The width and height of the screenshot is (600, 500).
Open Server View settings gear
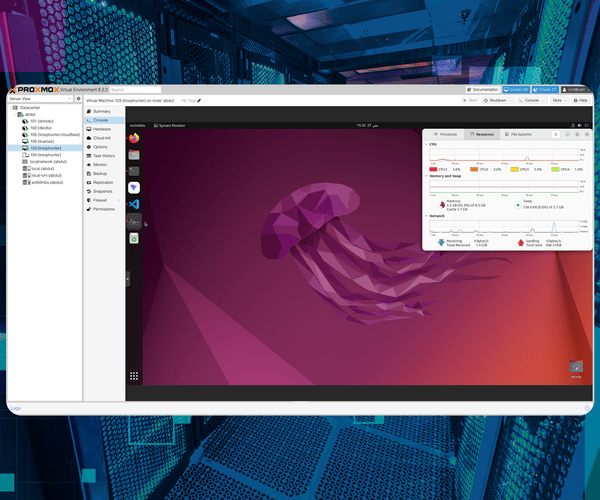(78, 99)
